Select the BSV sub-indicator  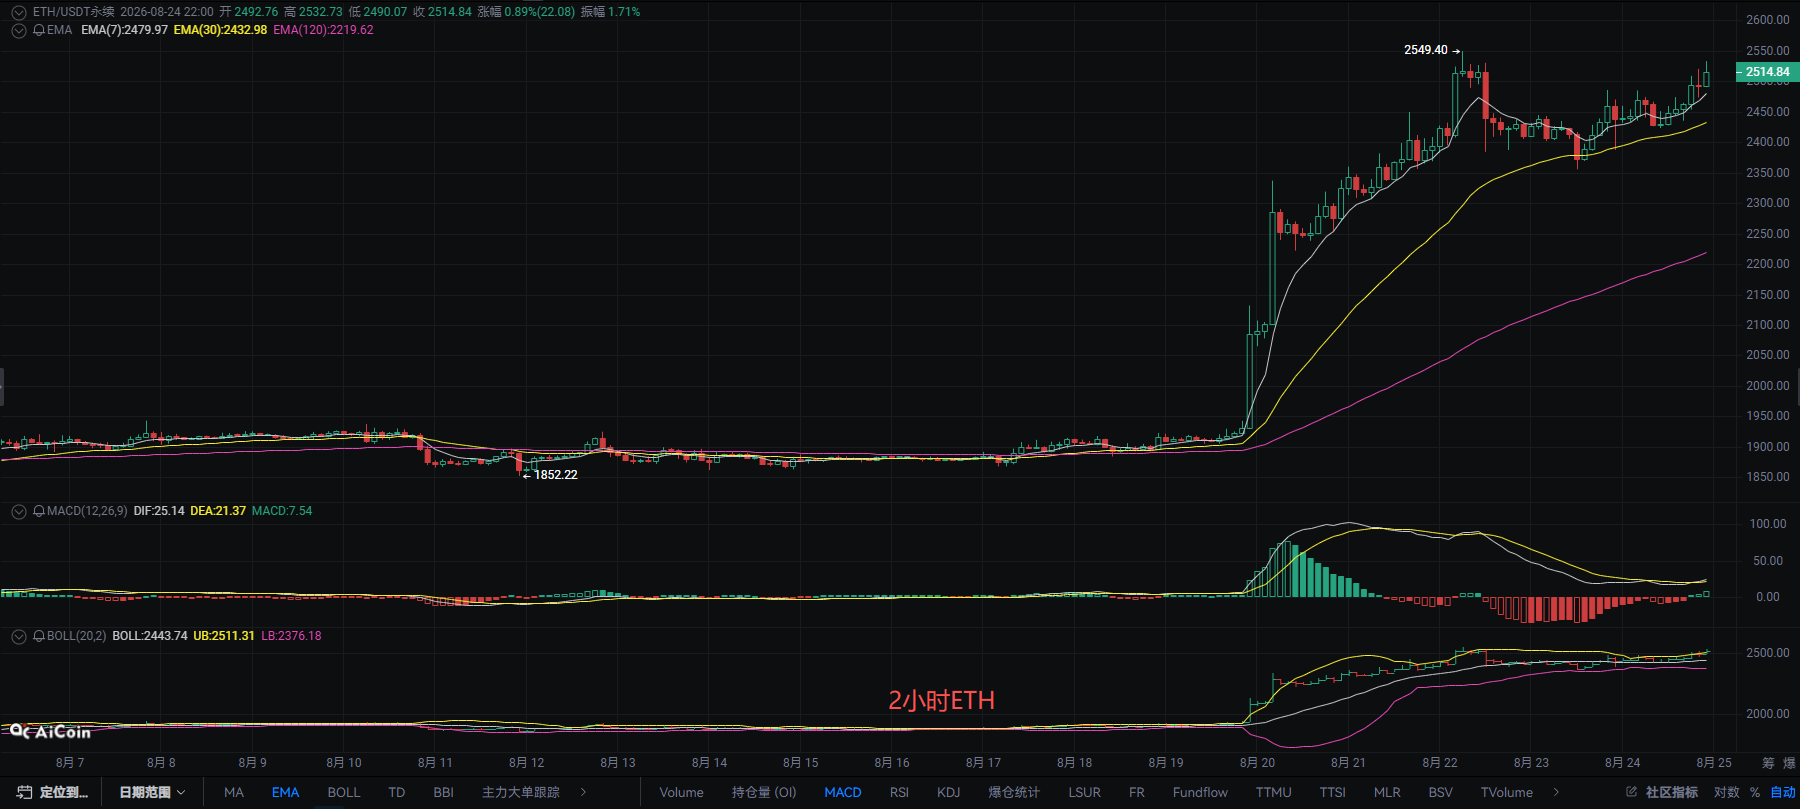tap(1440, 792)
